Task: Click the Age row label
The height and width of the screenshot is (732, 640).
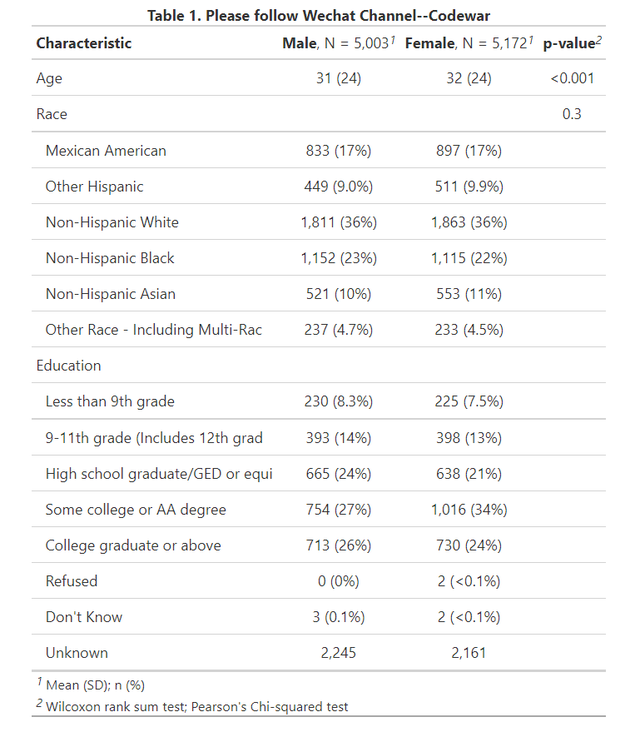Action: click(x=49, y=78)
